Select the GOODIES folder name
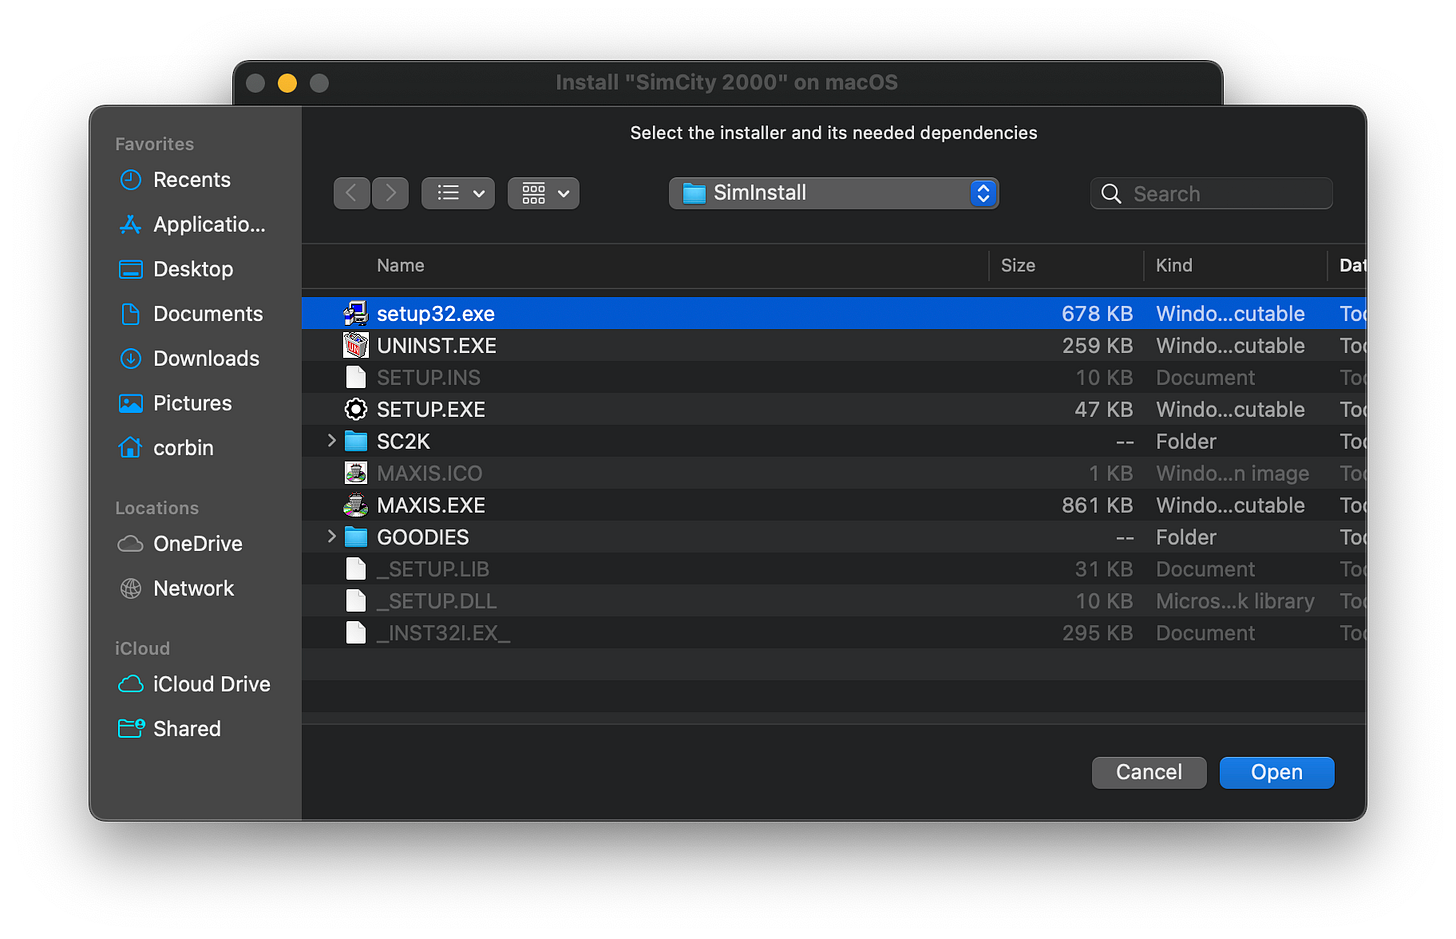Screen dimensions: 1456x939 [423, 537]
